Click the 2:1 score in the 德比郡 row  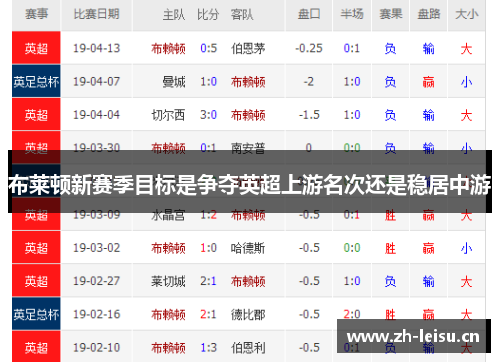coord(208,314)
